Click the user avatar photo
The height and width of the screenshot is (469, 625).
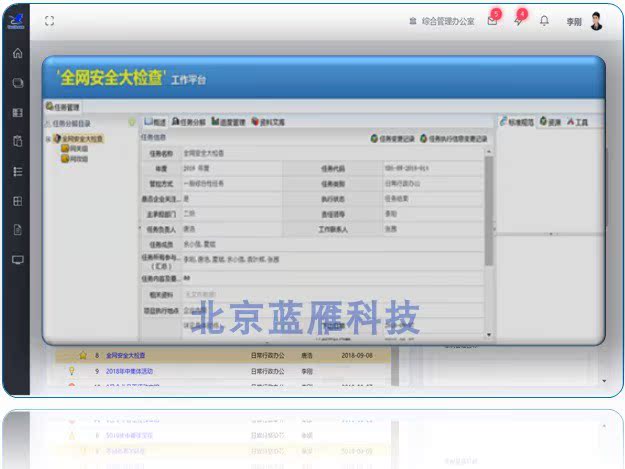tap(596, 21)
